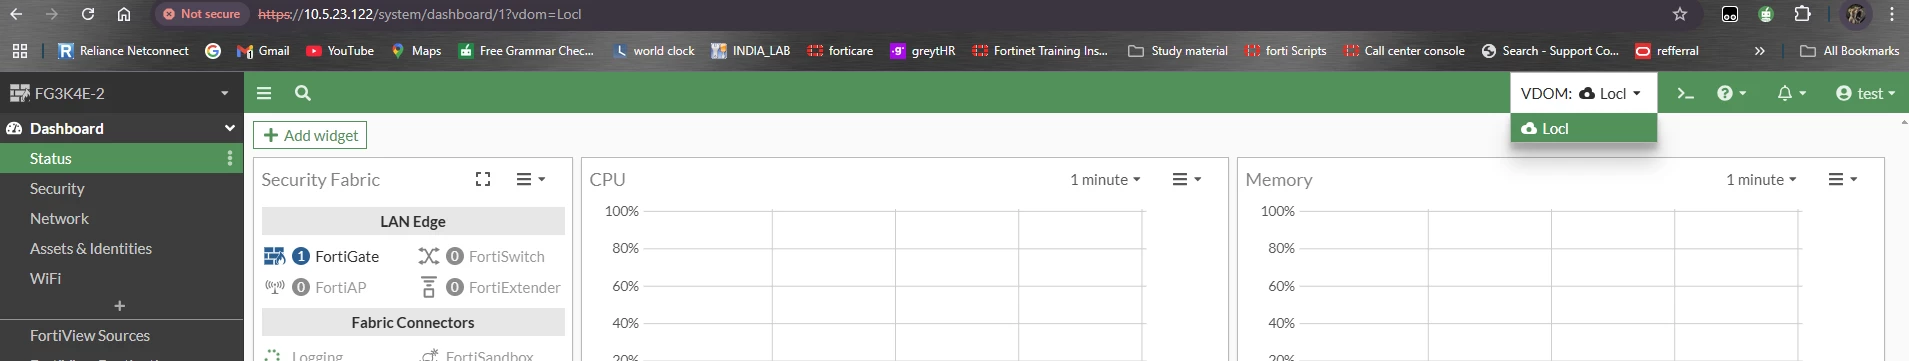Open the Memory widget options menu
The height and width of the screenshot is (361, 1909).
1842,179
